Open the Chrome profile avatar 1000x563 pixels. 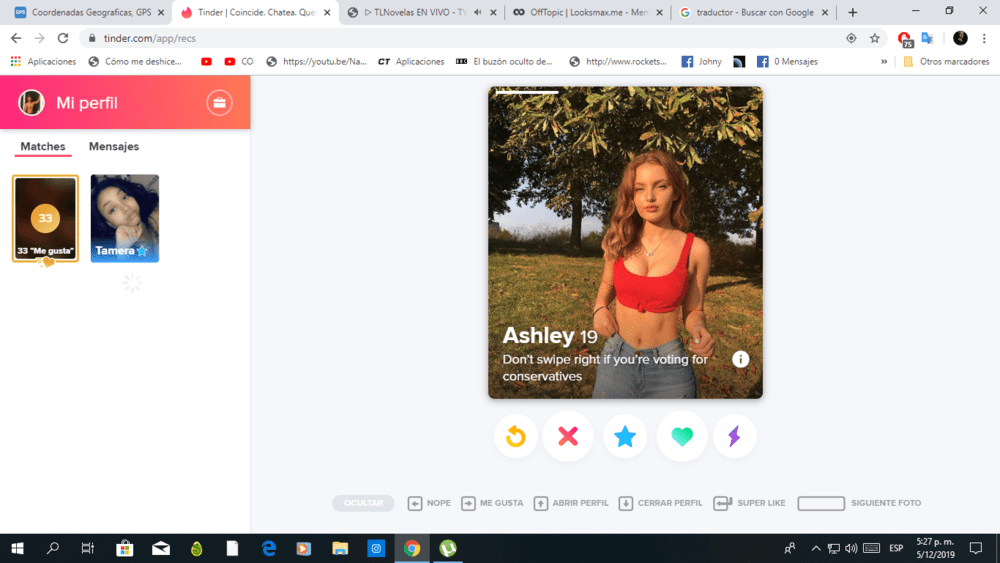tap(960, 38)
